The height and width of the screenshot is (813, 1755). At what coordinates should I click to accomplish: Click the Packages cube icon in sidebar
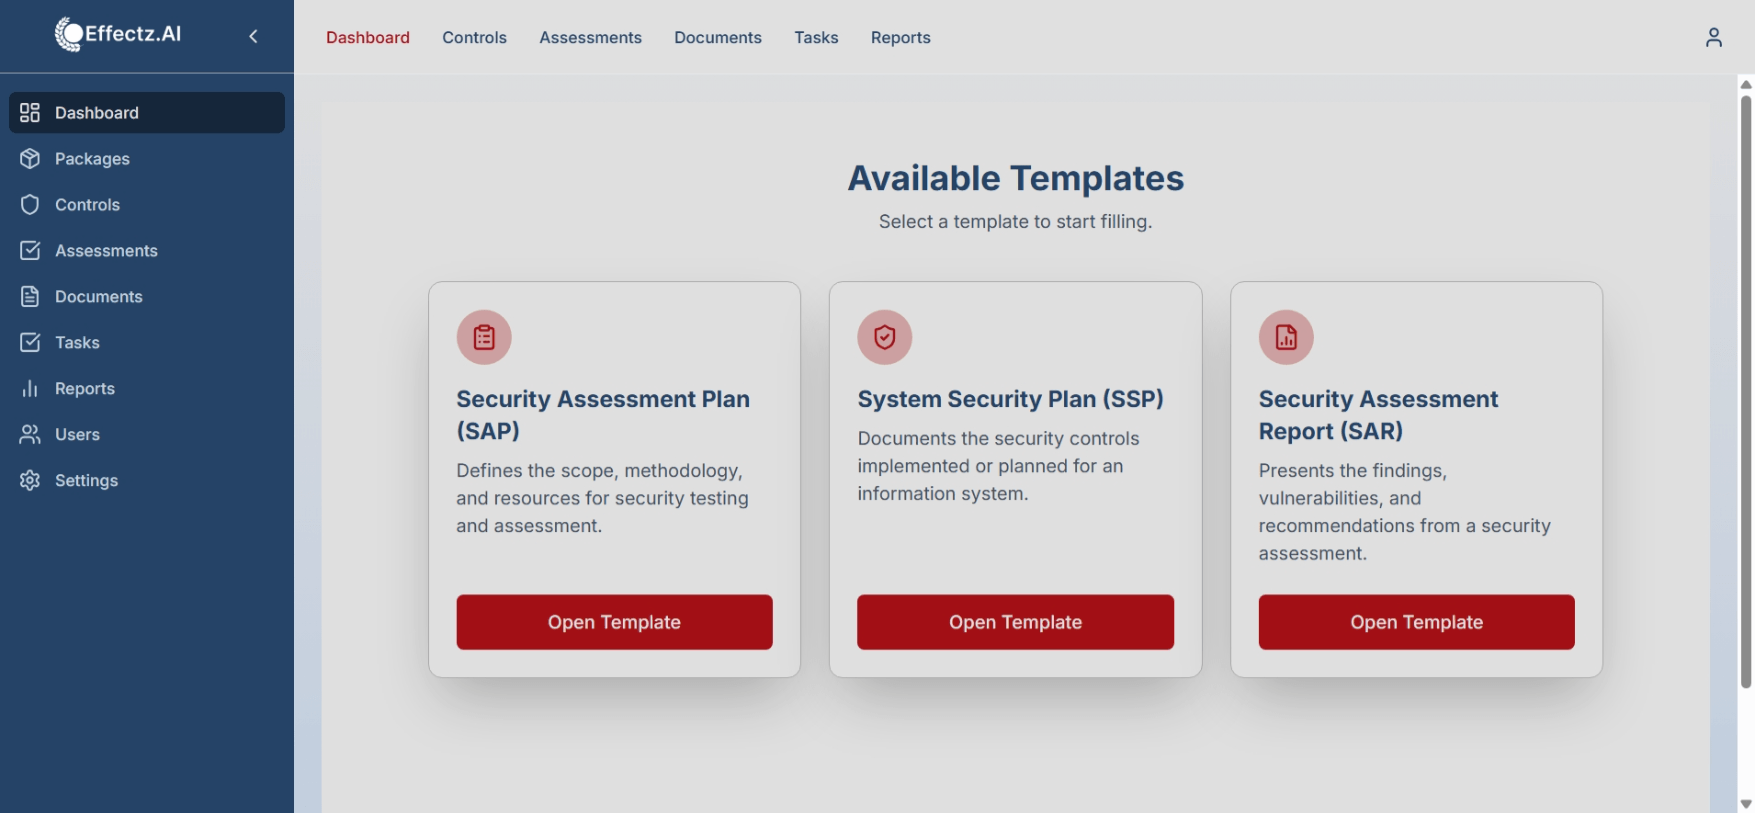tap(30, 159)
